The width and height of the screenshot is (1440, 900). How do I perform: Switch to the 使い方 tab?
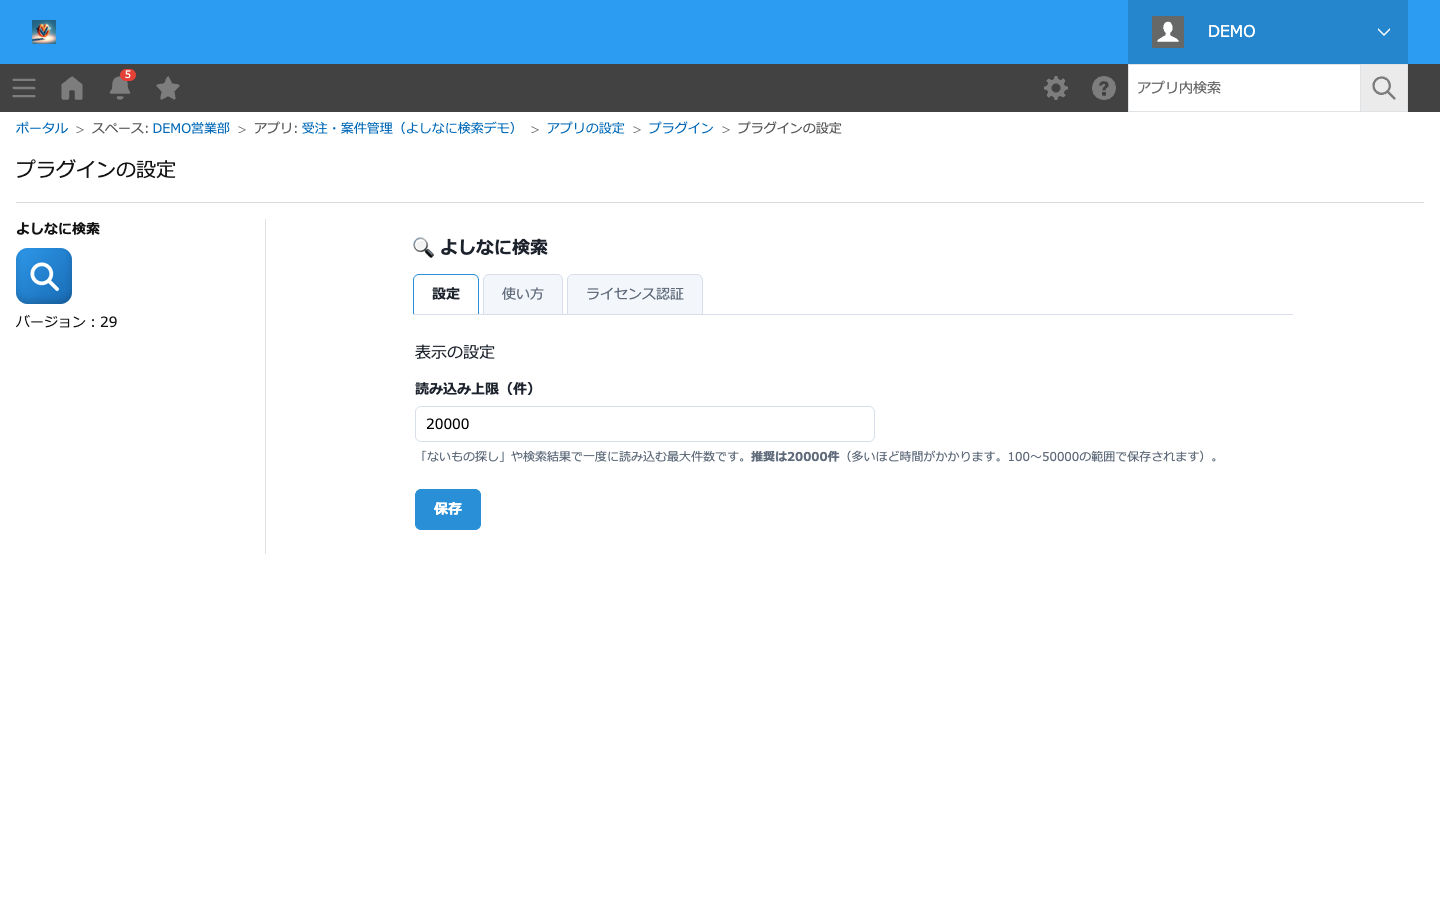[523, 294]
